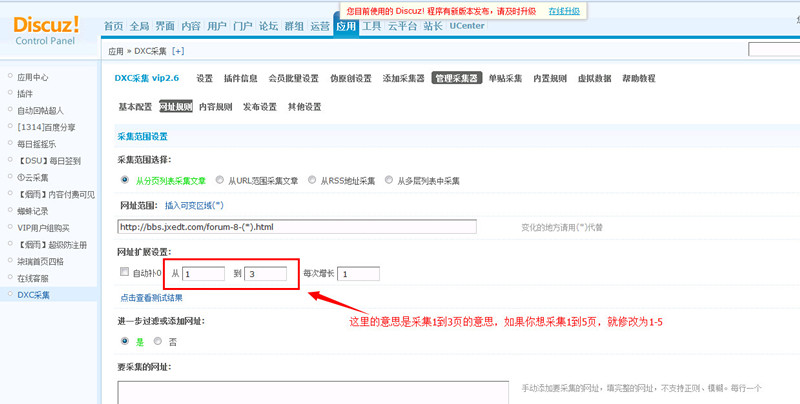
Task: Open the 单贴采集 tab
Action: point(505,78)
